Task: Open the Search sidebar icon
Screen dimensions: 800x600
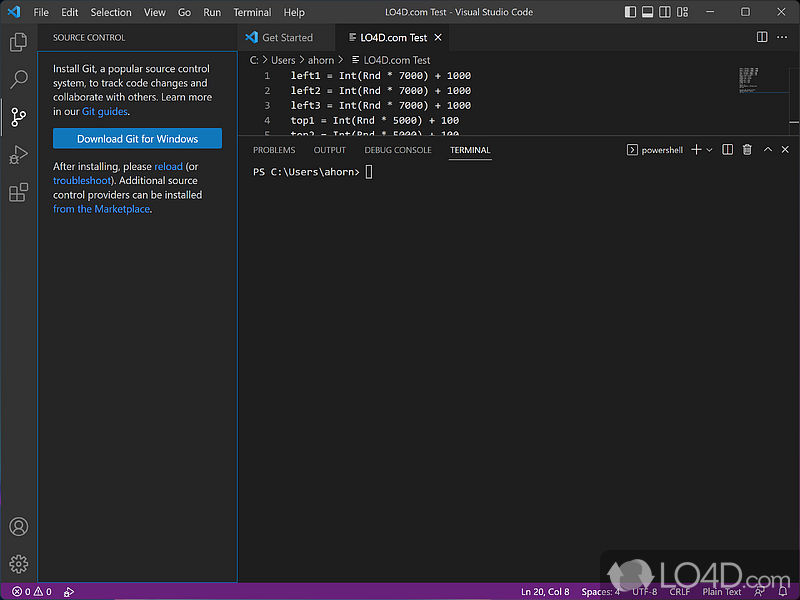Action: coord(18,79)
